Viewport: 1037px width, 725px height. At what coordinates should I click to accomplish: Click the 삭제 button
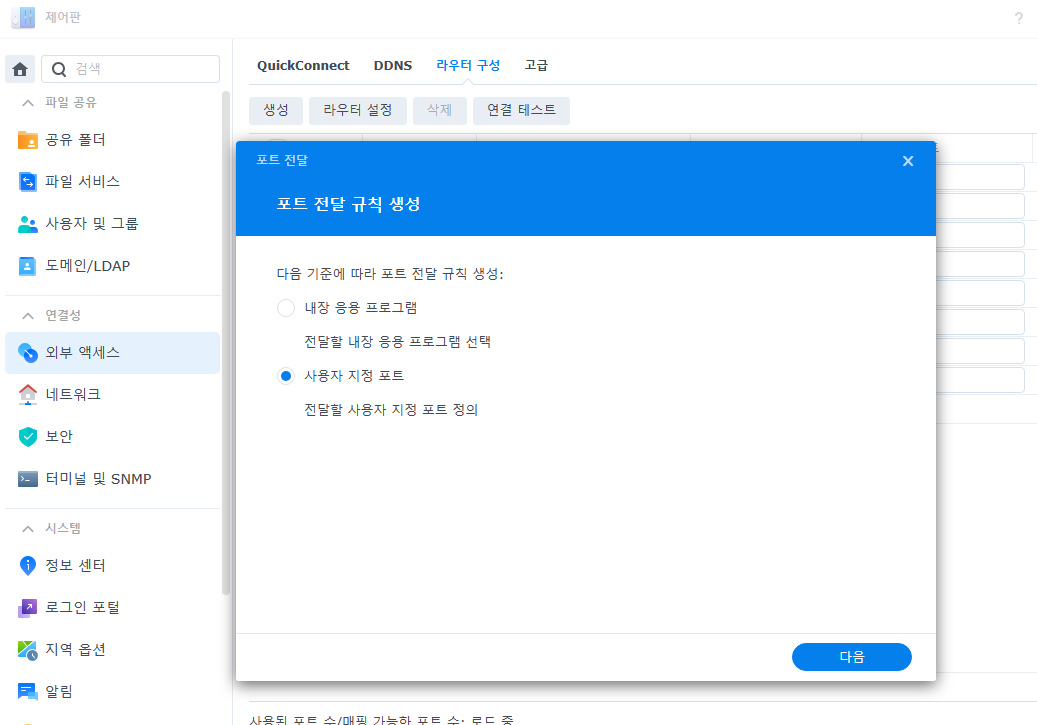440,110
